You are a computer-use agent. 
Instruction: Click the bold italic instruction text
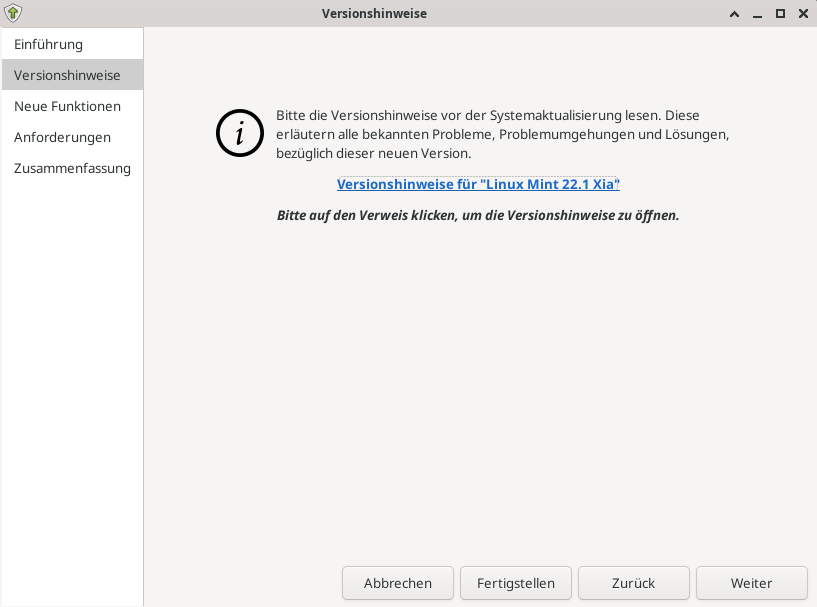coord(478,214)
